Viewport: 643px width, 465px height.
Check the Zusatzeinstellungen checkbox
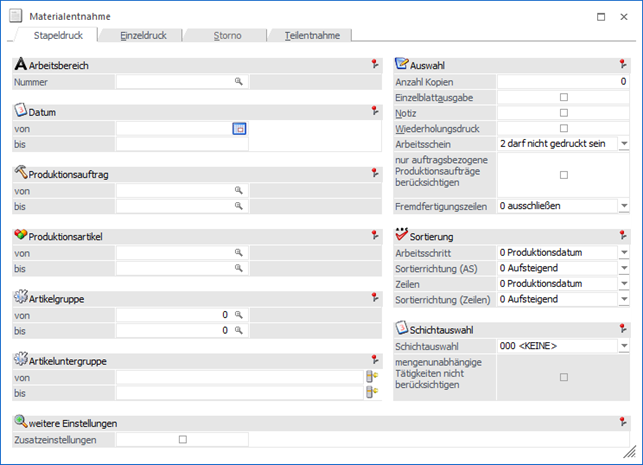[x=182, y=439]
